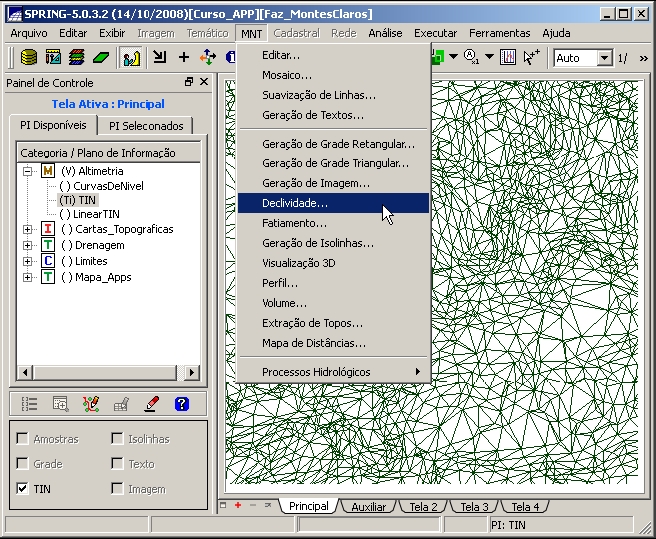Viewport: 656px width, 539px height.
Task: Toggle the Imagem checkbox
Action: point(117,489)
